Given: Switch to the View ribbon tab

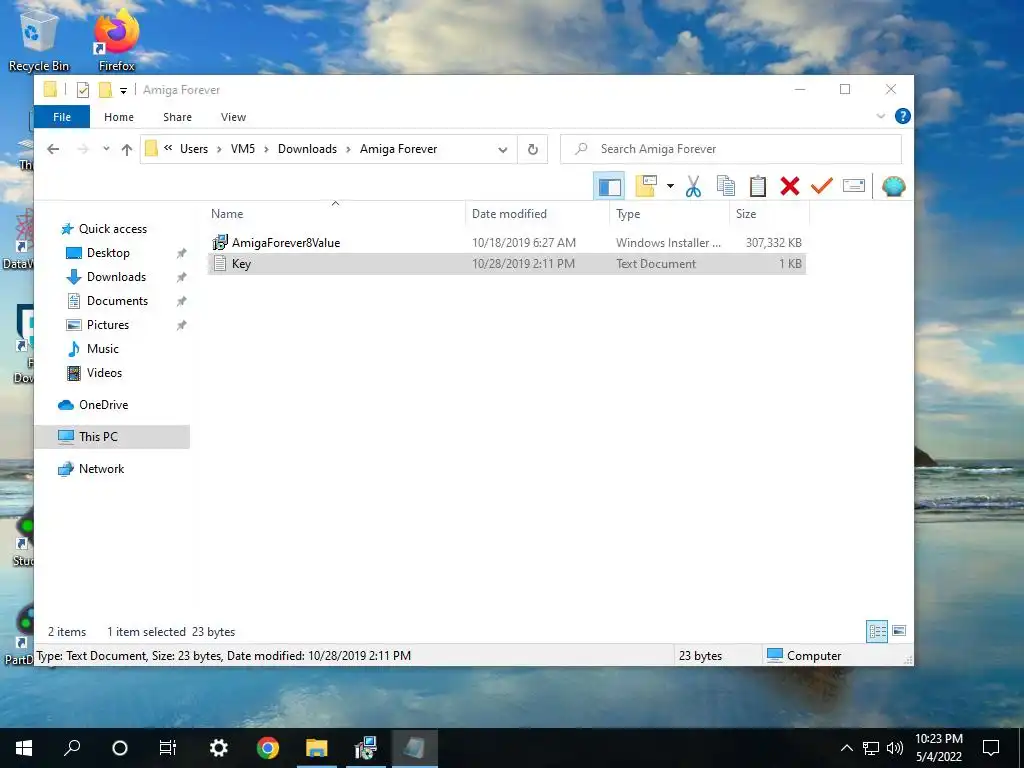Looking at the screenshot, I should pyautogui.click(x=233, y=117).
